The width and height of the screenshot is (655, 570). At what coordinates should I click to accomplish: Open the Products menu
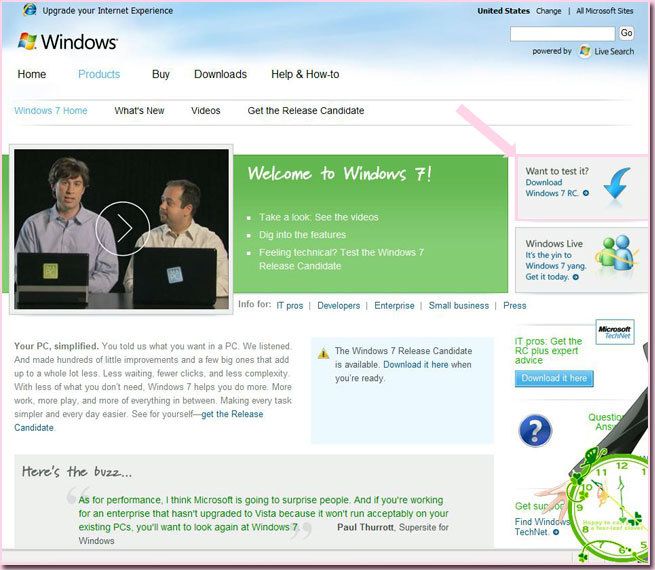[x=99, y=74]
